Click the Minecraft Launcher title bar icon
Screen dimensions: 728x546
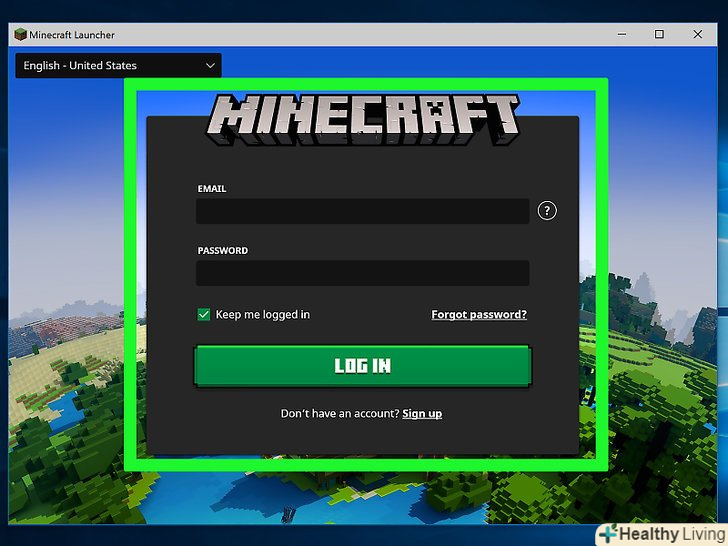[x=20, y=34]
